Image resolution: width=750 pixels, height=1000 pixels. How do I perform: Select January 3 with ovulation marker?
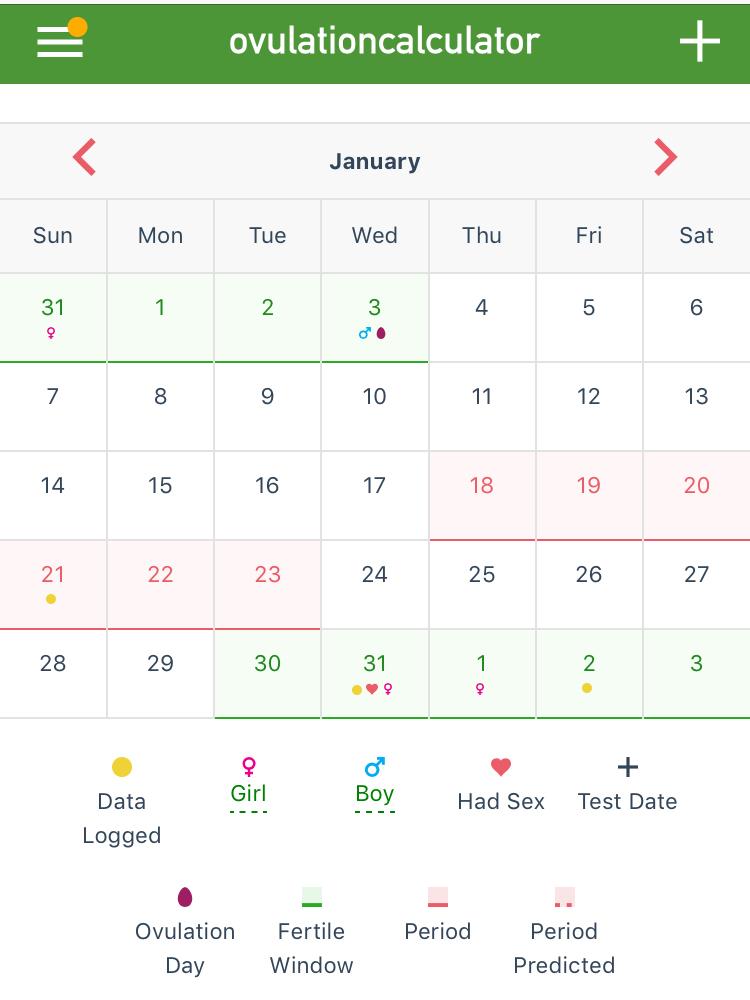tap(374, 318)
